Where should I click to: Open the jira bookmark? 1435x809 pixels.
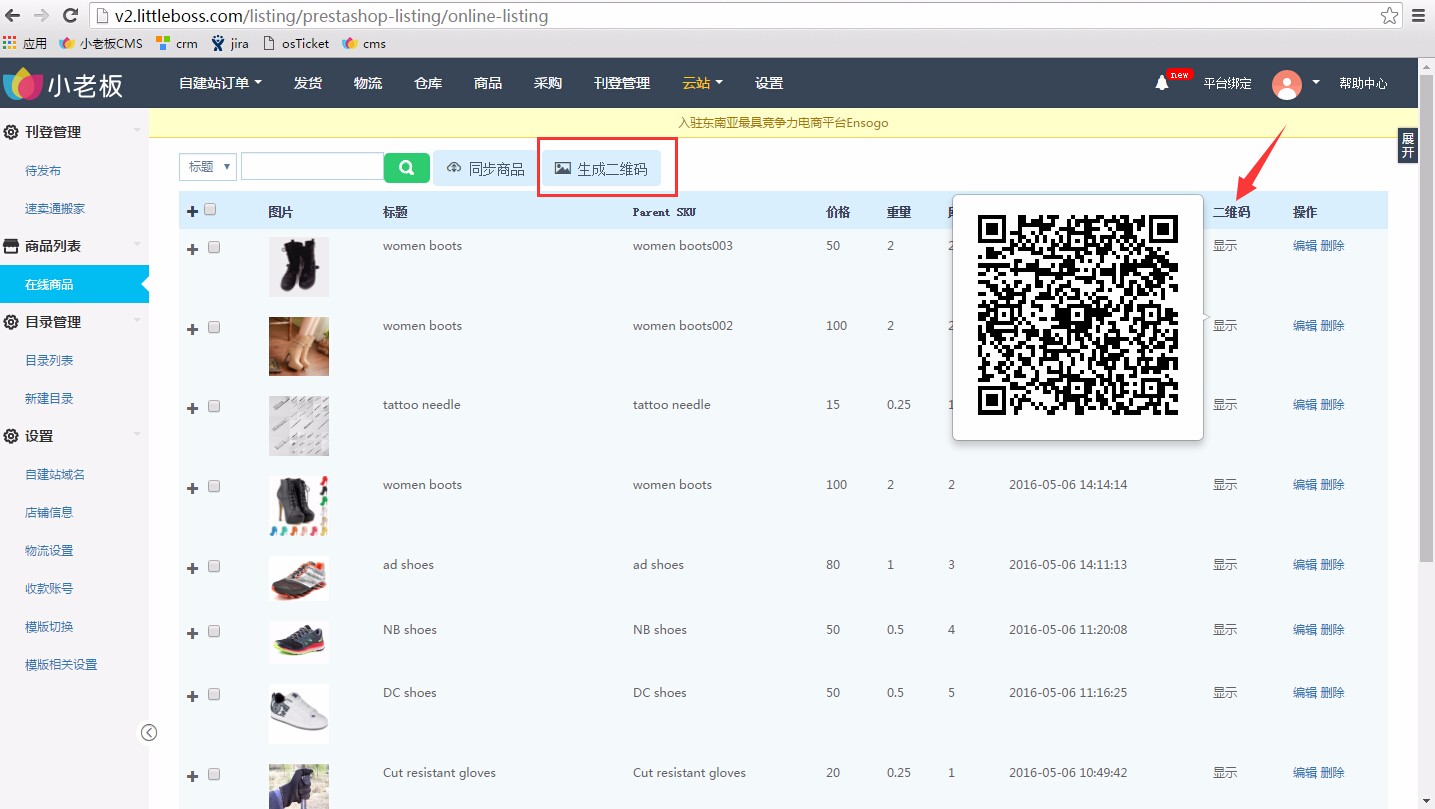pos(230,43)
